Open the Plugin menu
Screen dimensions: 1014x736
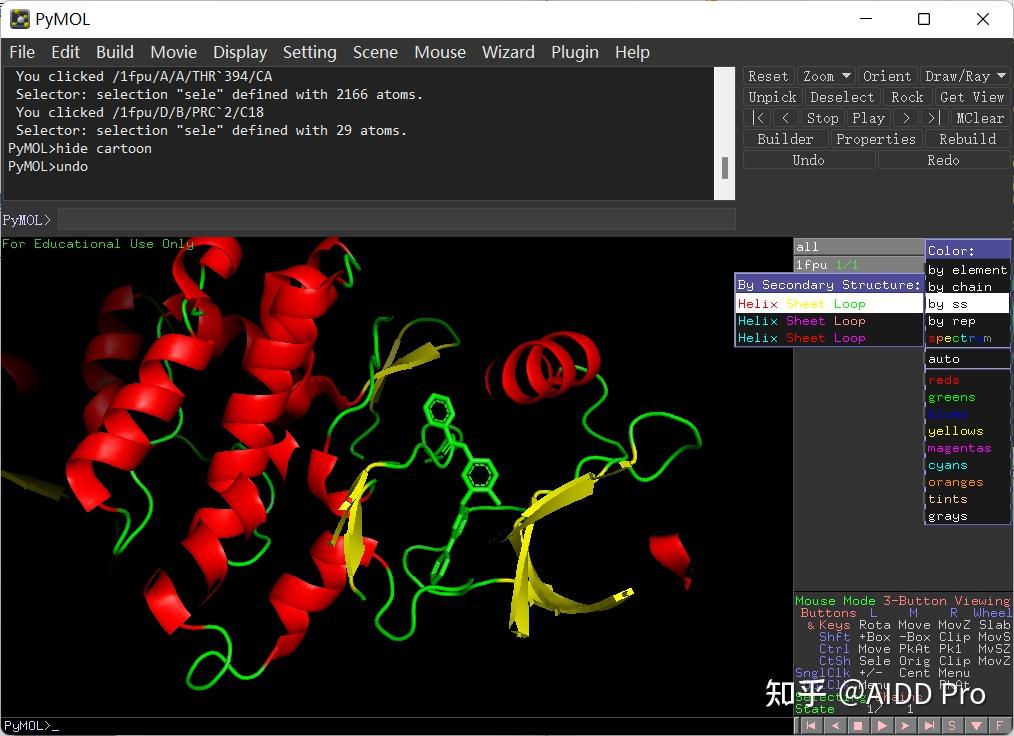[x=574, y=52]
